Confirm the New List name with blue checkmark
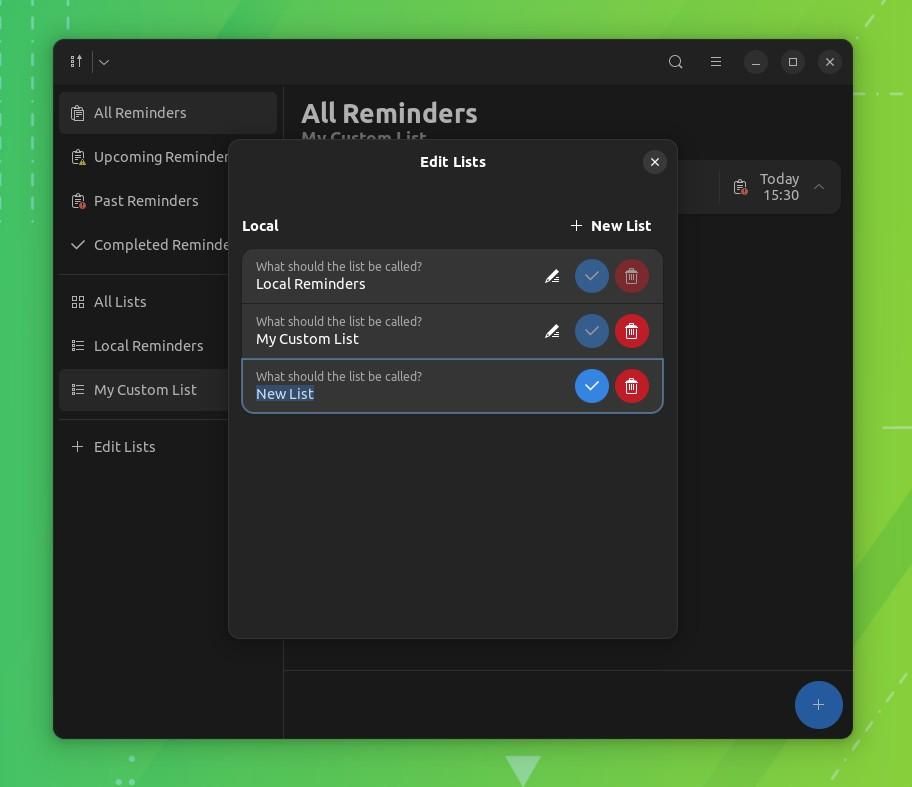Viewport: 912px width, 787px height. tap(591, 385)
